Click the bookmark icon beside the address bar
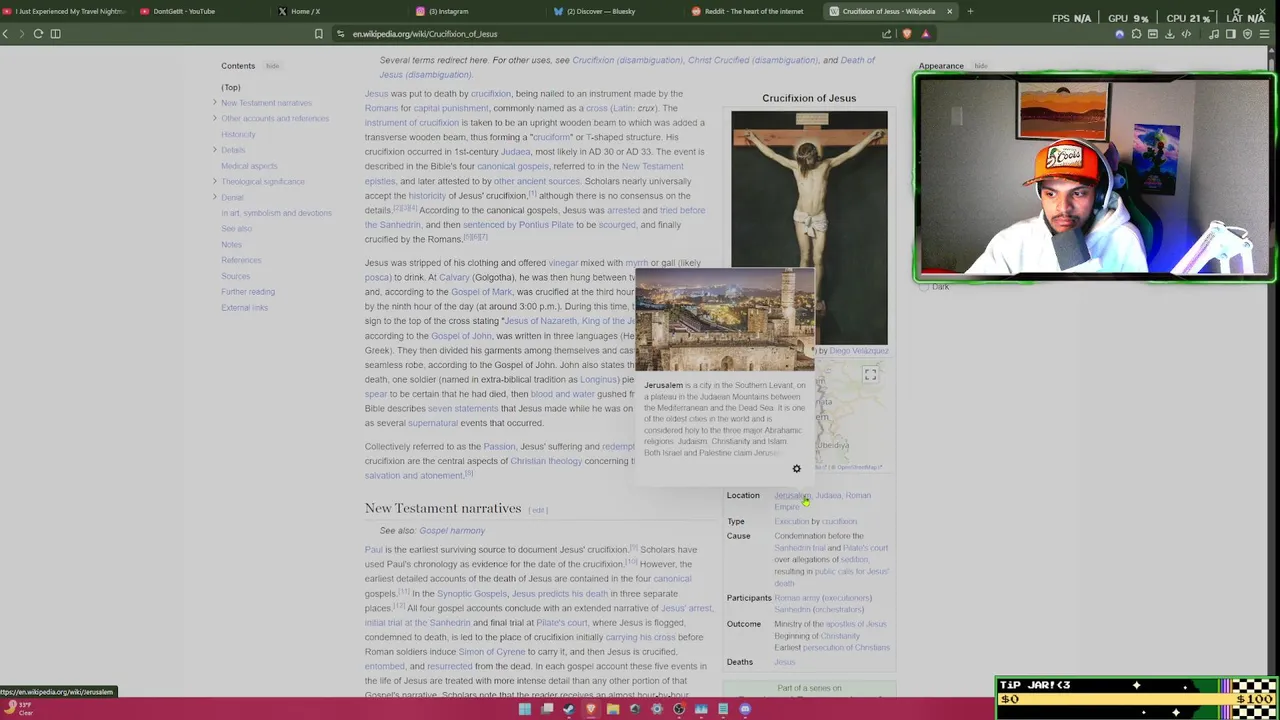 coord(319,34)
